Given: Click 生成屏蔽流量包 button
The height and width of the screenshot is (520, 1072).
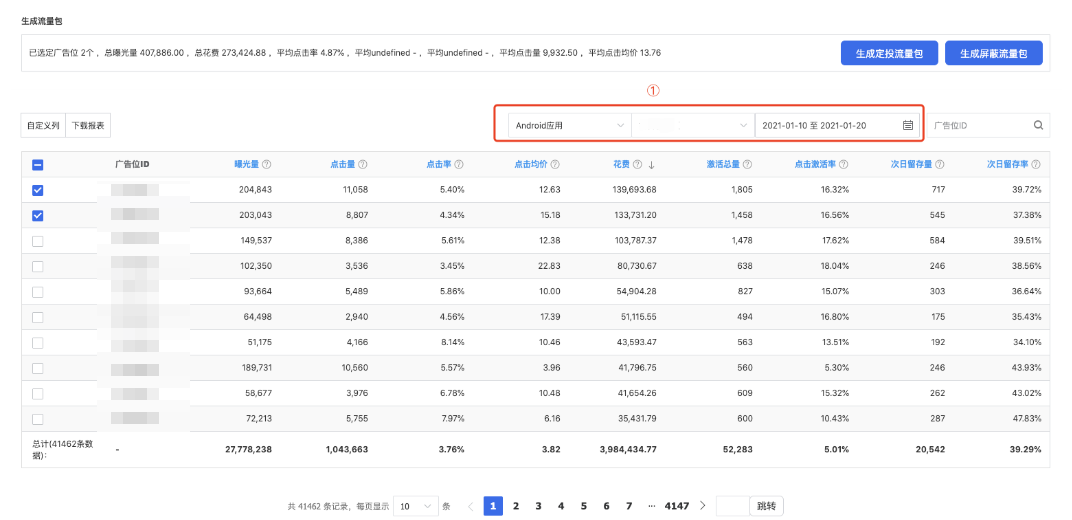Looking at the screenshot, I should pos(994,53).
